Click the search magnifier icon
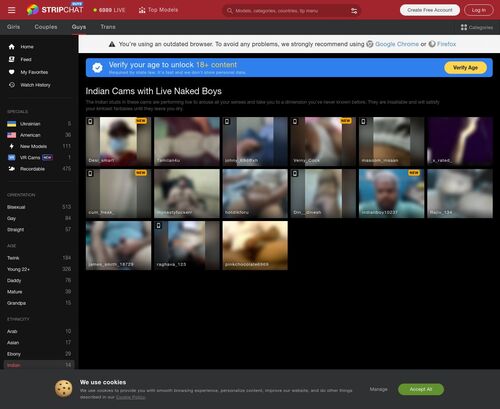Screen dimensions: 500x409 click(230, 11)
